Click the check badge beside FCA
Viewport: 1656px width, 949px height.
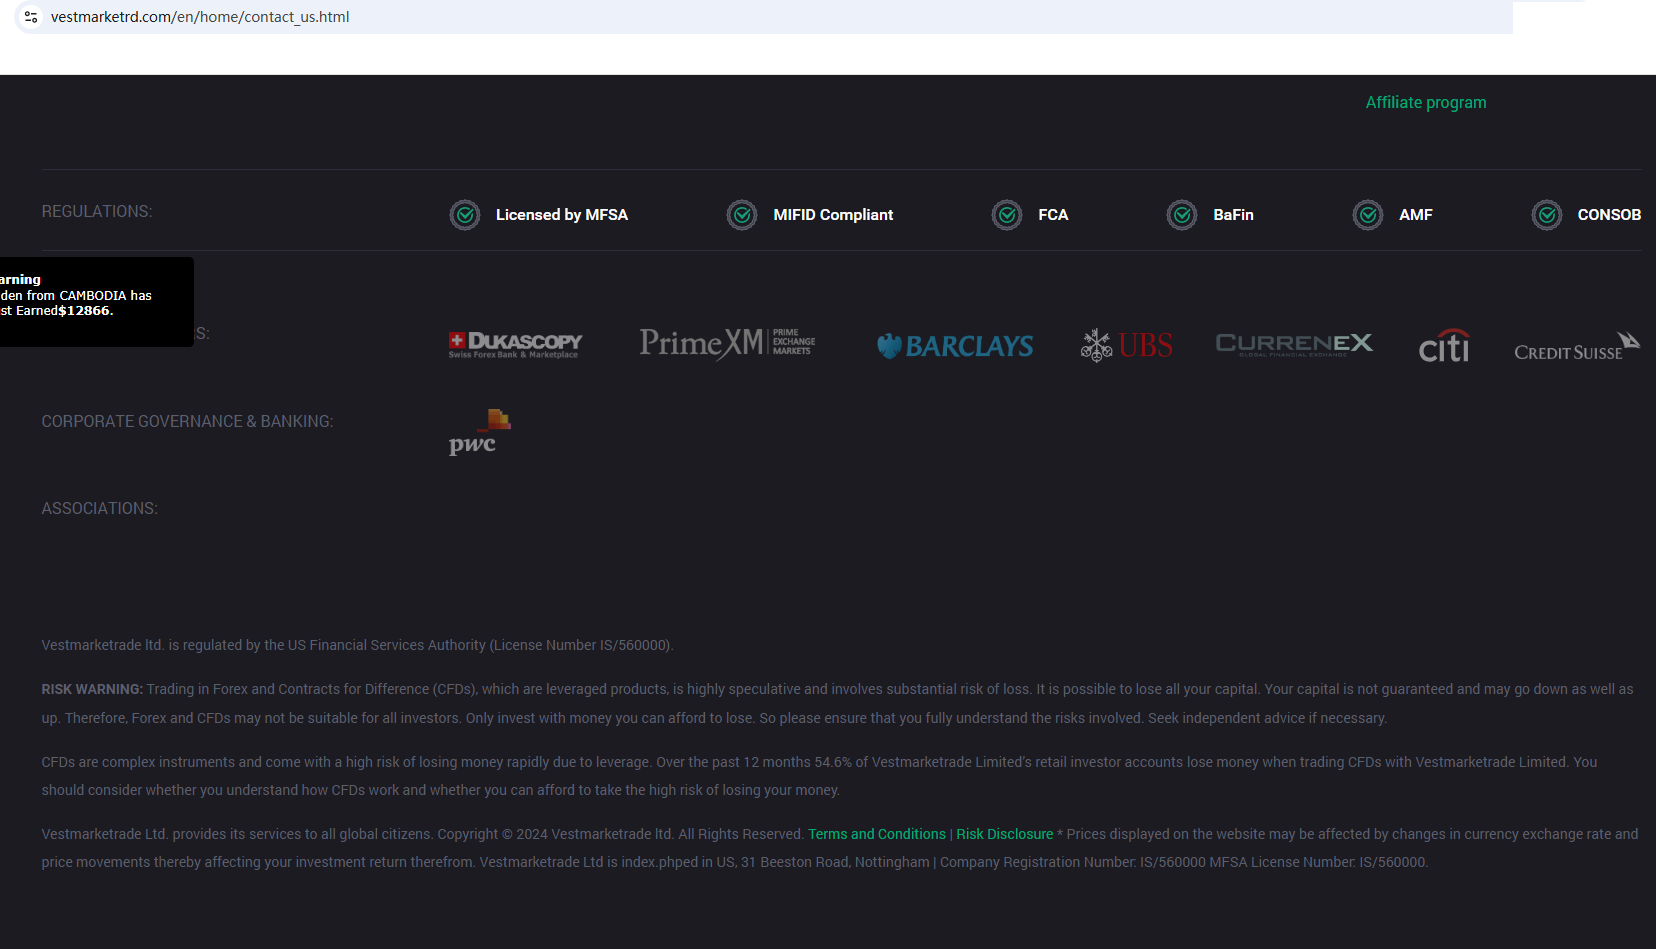point(1007,215)
